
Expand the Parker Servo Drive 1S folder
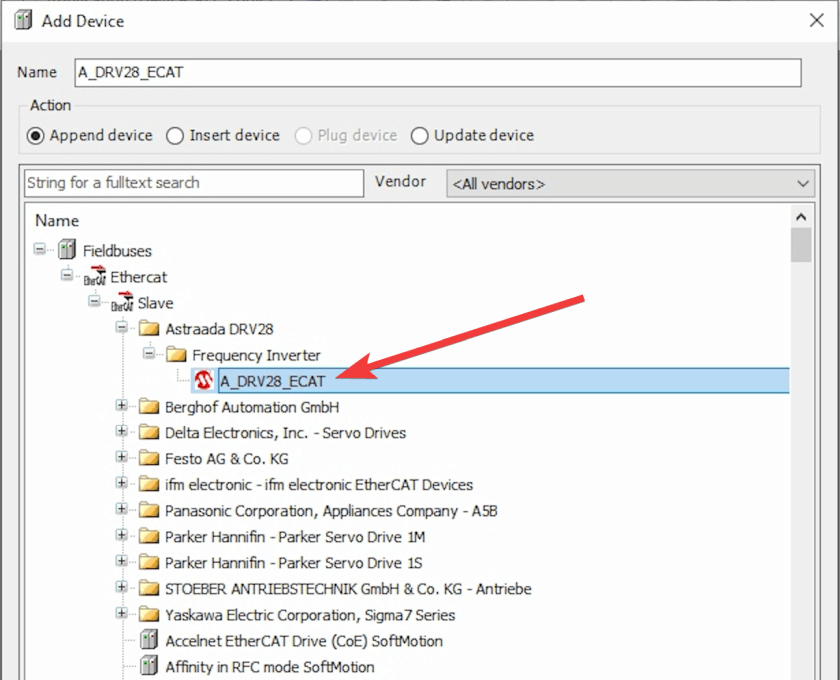click(x=122, y=561)
